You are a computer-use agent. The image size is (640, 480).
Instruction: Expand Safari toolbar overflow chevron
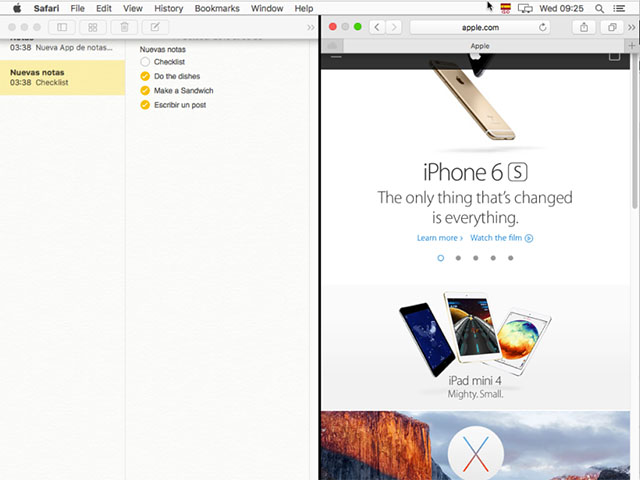[631, 27]
